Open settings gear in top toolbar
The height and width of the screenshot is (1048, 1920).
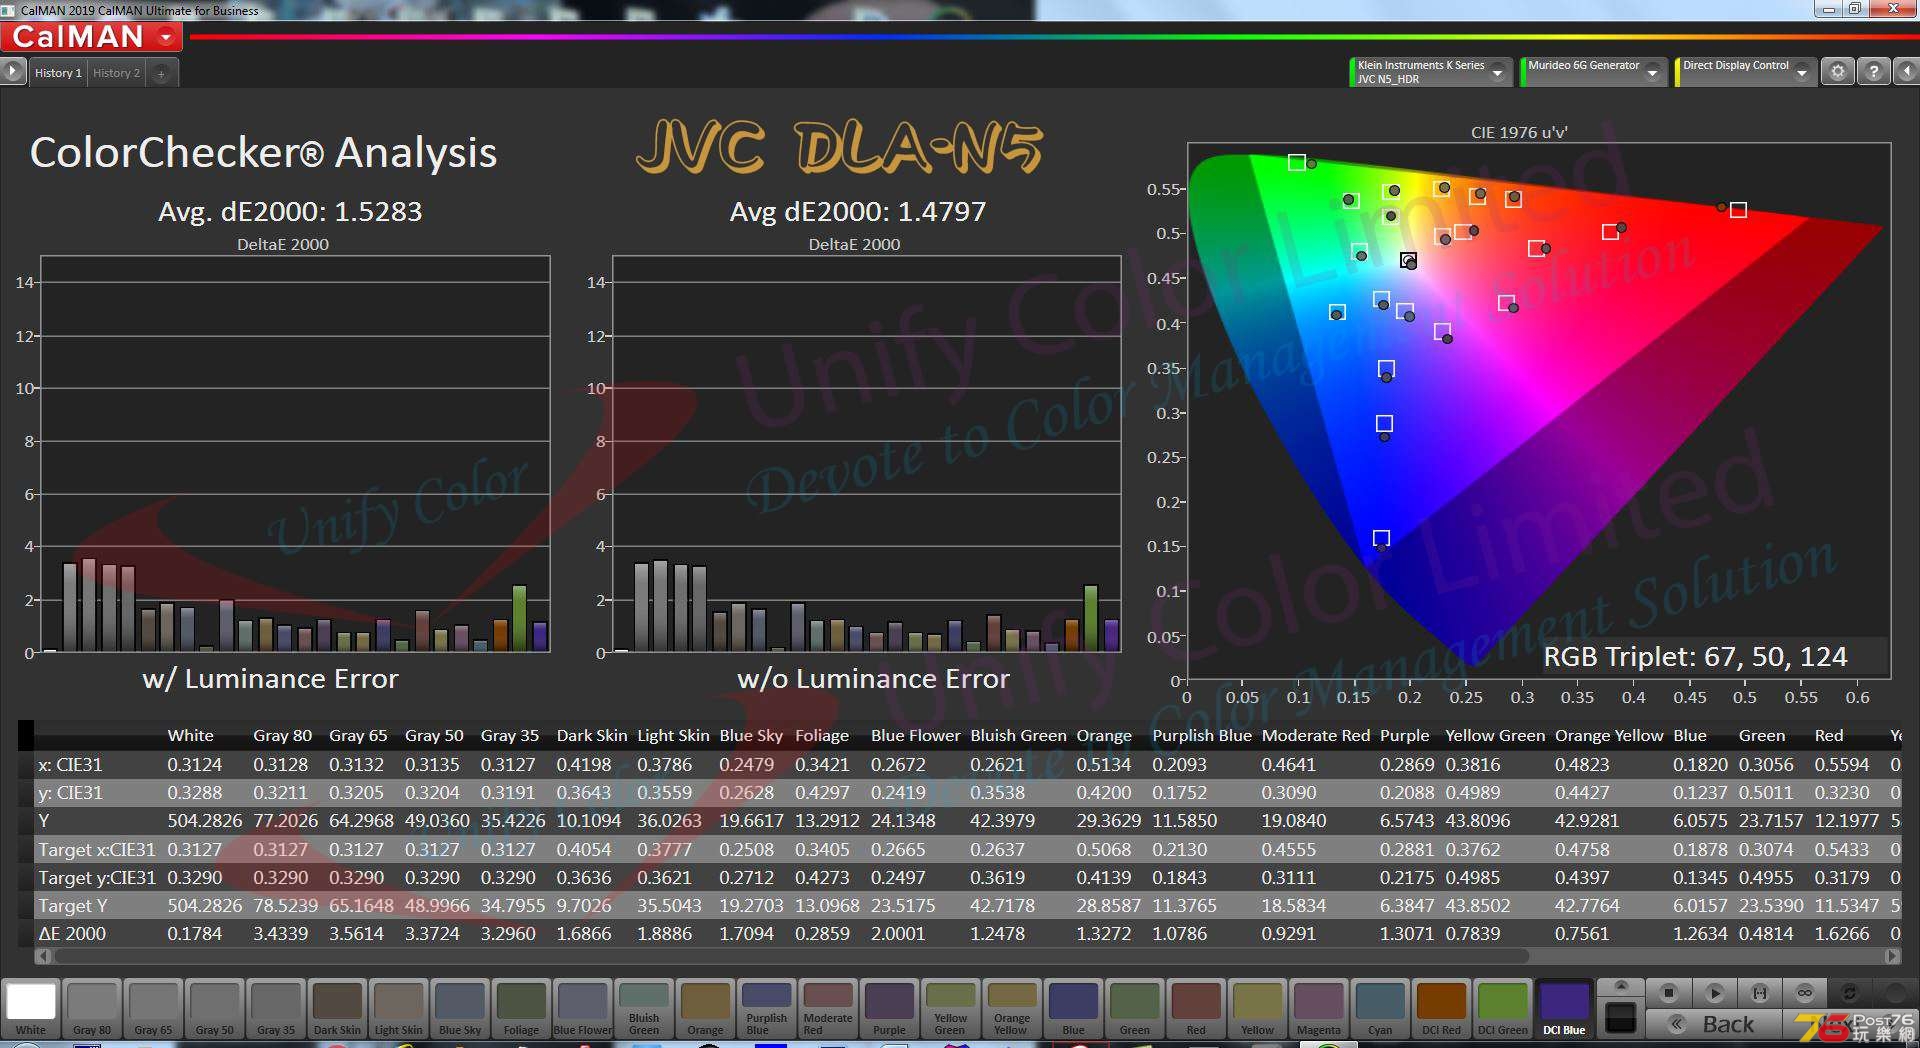pyautogui.click(x=1837, y=72)
